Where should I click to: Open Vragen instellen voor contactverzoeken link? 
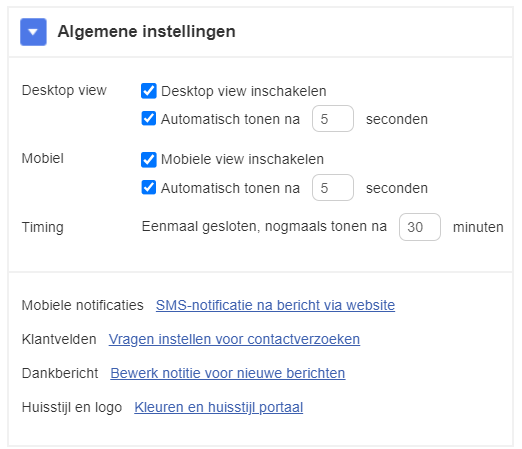click(x=234, y=339)
